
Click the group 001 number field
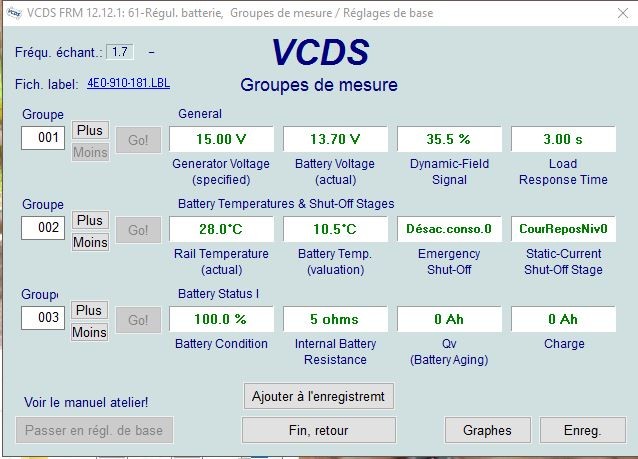(44, 138)
